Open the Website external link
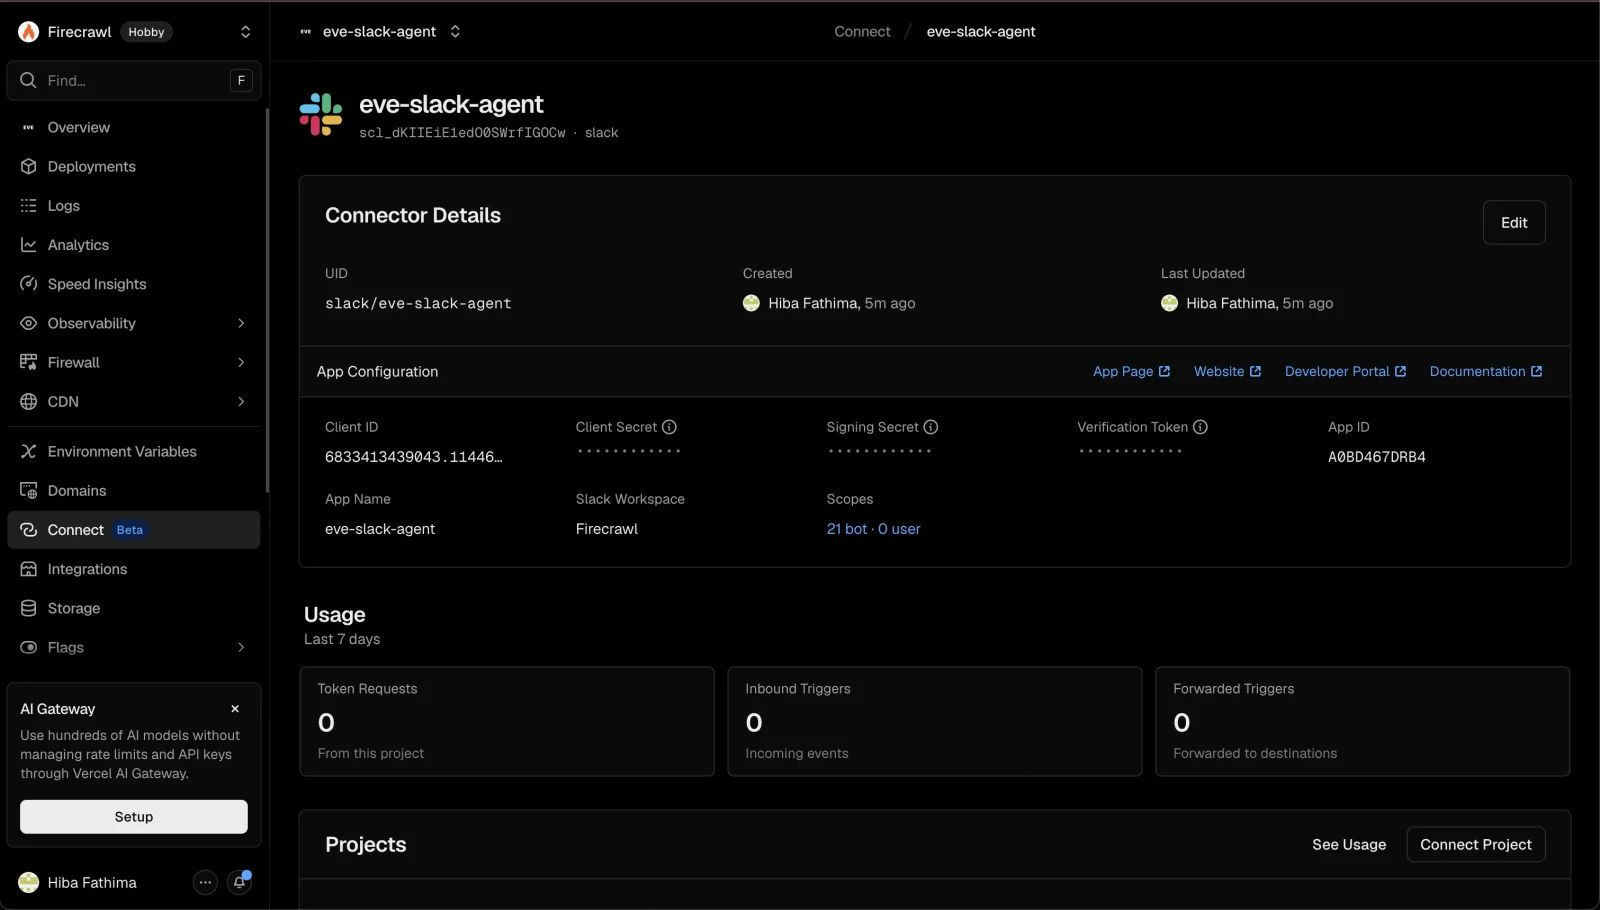The image size is (1600, 910). 1227,372
